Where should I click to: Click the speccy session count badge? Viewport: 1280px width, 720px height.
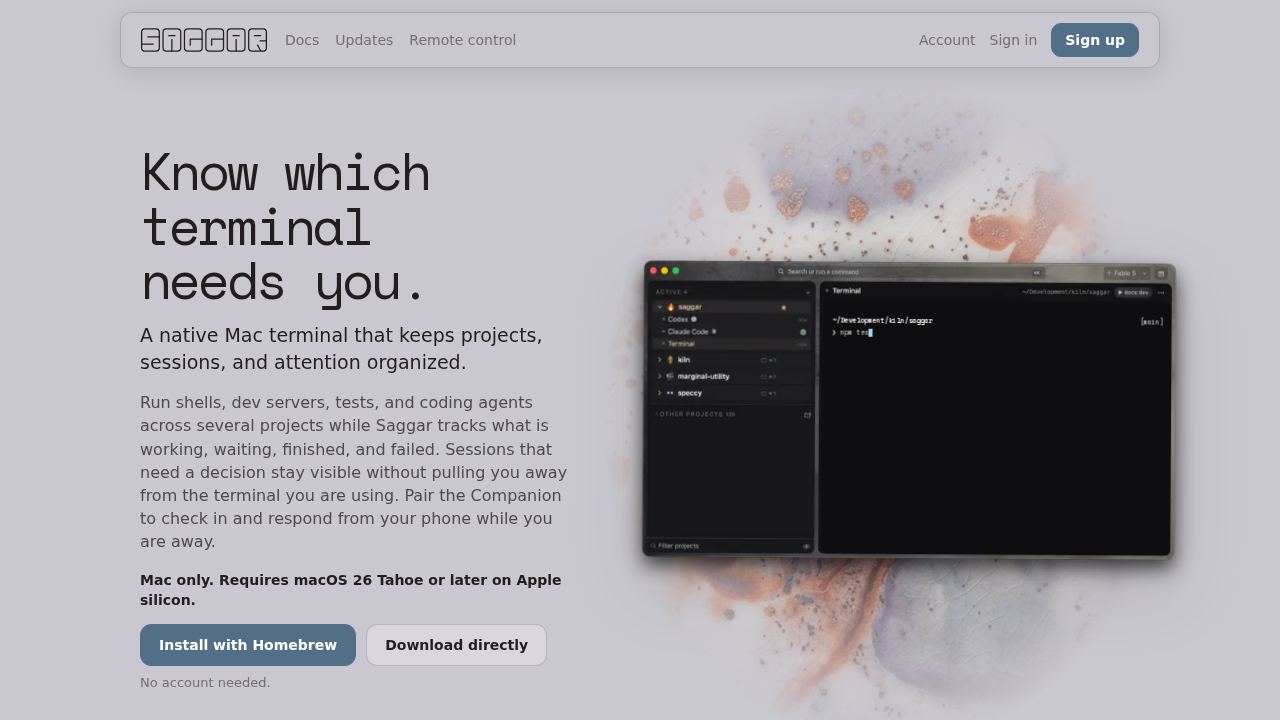tap(769, 393)
